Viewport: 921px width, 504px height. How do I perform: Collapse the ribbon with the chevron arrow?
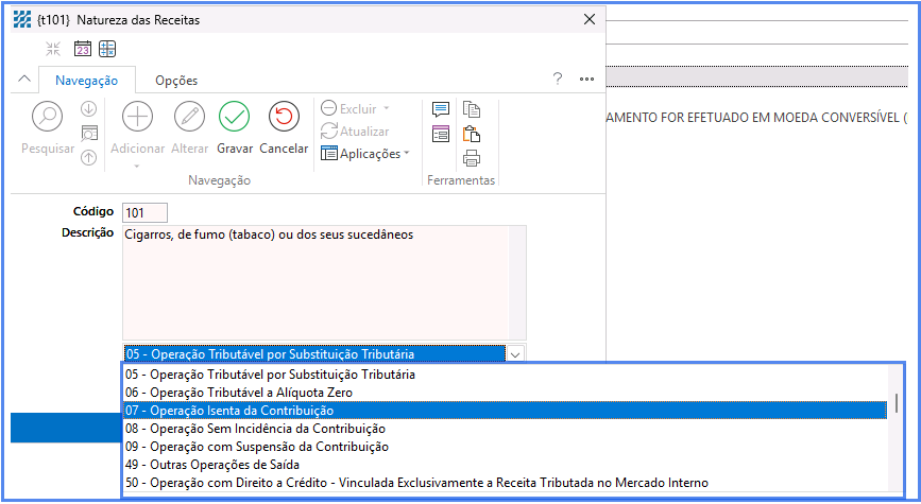[24, 80]
